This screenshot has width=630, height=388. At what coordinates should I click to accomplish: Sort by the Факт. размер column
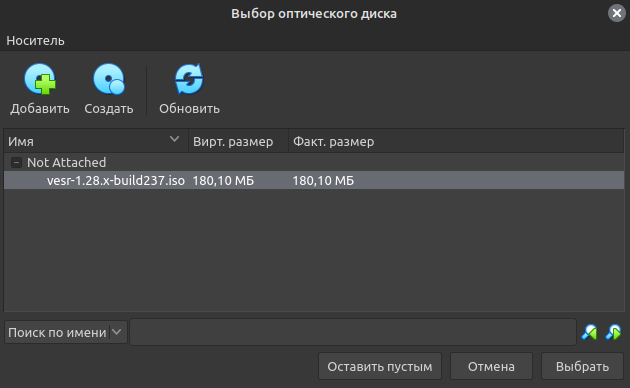pos(456,141)
